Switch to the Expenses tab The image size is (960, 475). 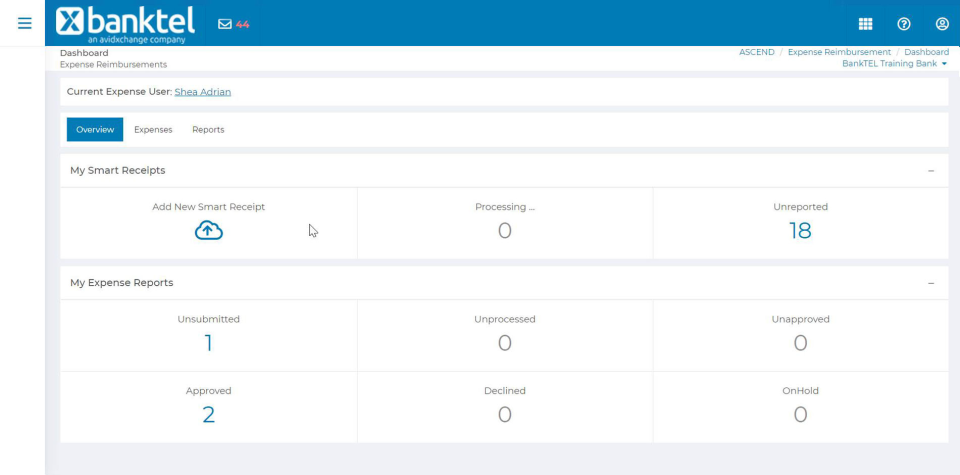pos(153,130)
